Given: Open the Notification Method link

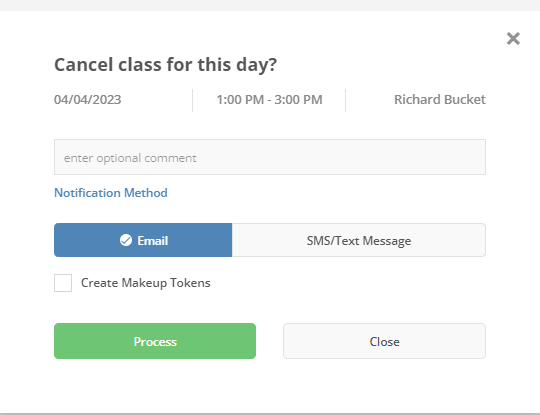Looking at the screenshot, I should (x=111, y=193).
